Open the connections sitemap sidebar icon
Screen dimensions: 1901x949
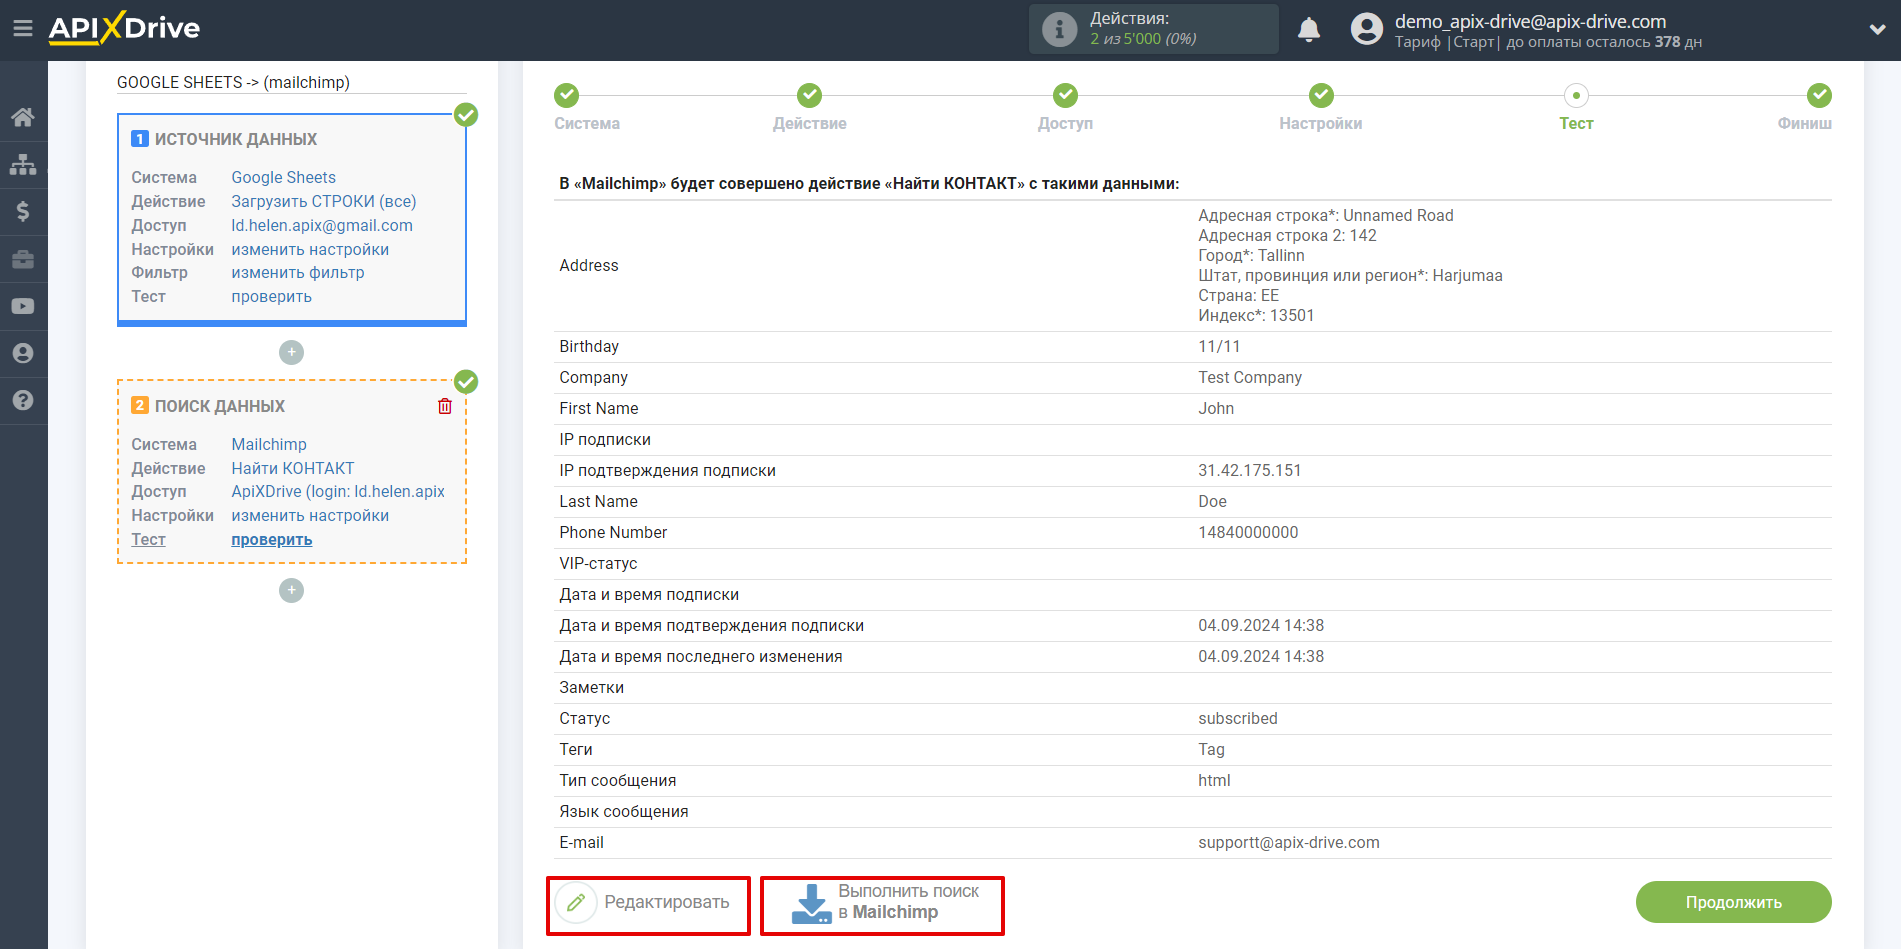point(23,164)
